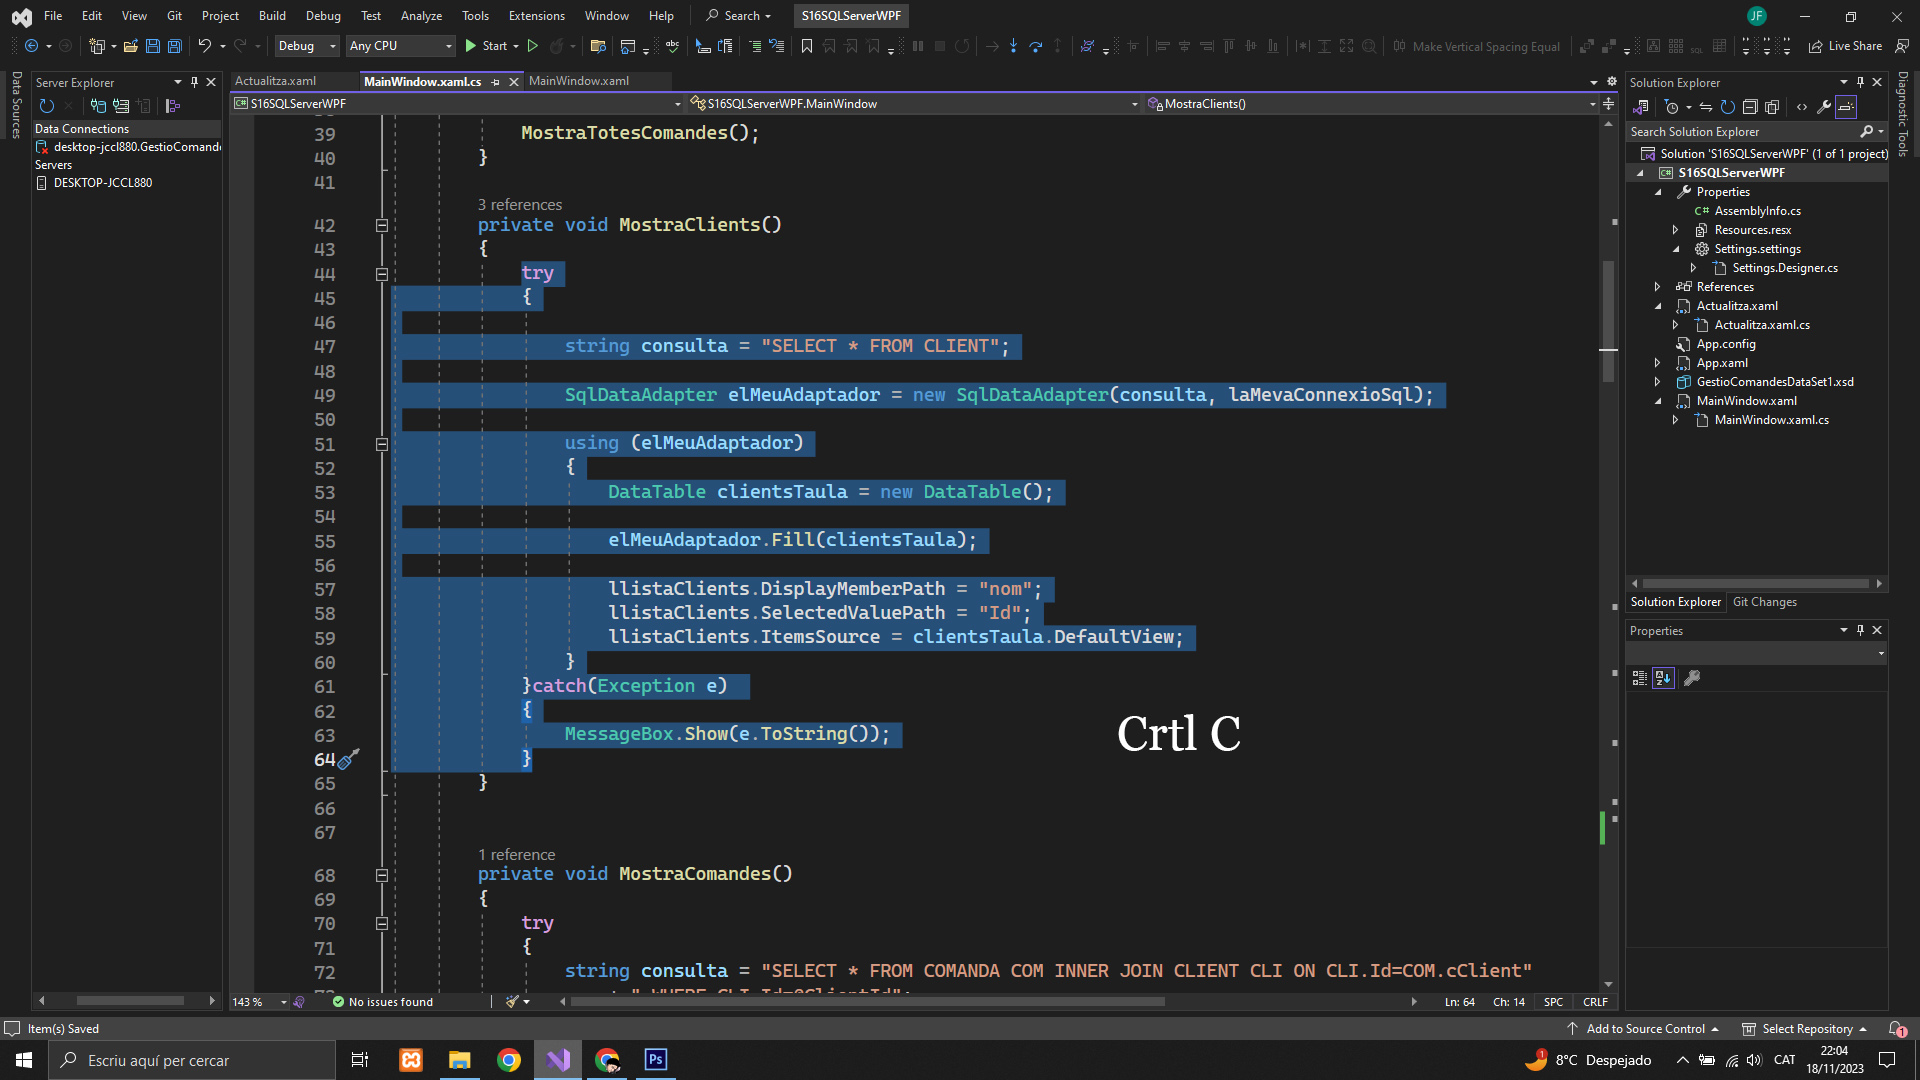Collapse the MostraClients method outline
The width and height of the screenshot is (1920, 1080).
point(381,226)
